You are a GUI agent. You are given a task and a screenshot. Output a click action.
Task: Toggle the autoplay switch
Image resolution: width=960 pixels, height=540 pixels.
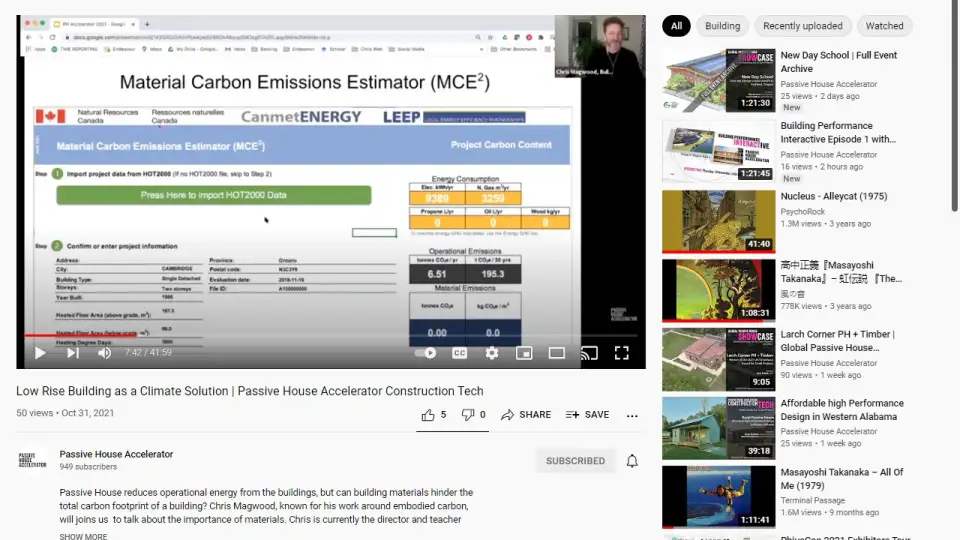[x=426, y=353]
